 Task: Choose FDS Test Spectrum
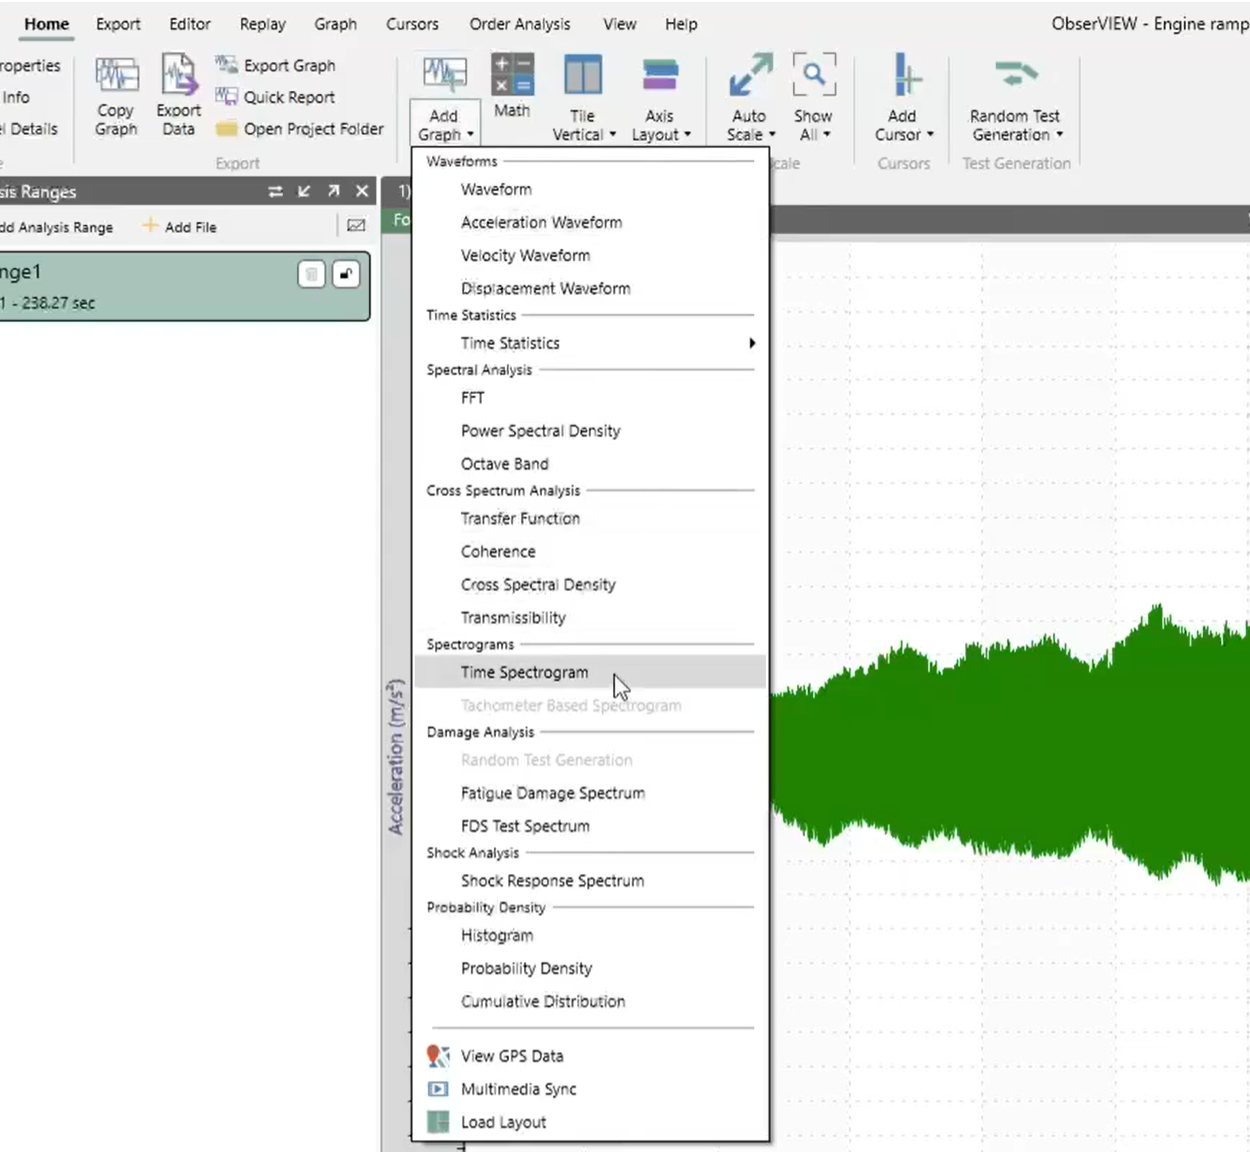pos(590,826)
